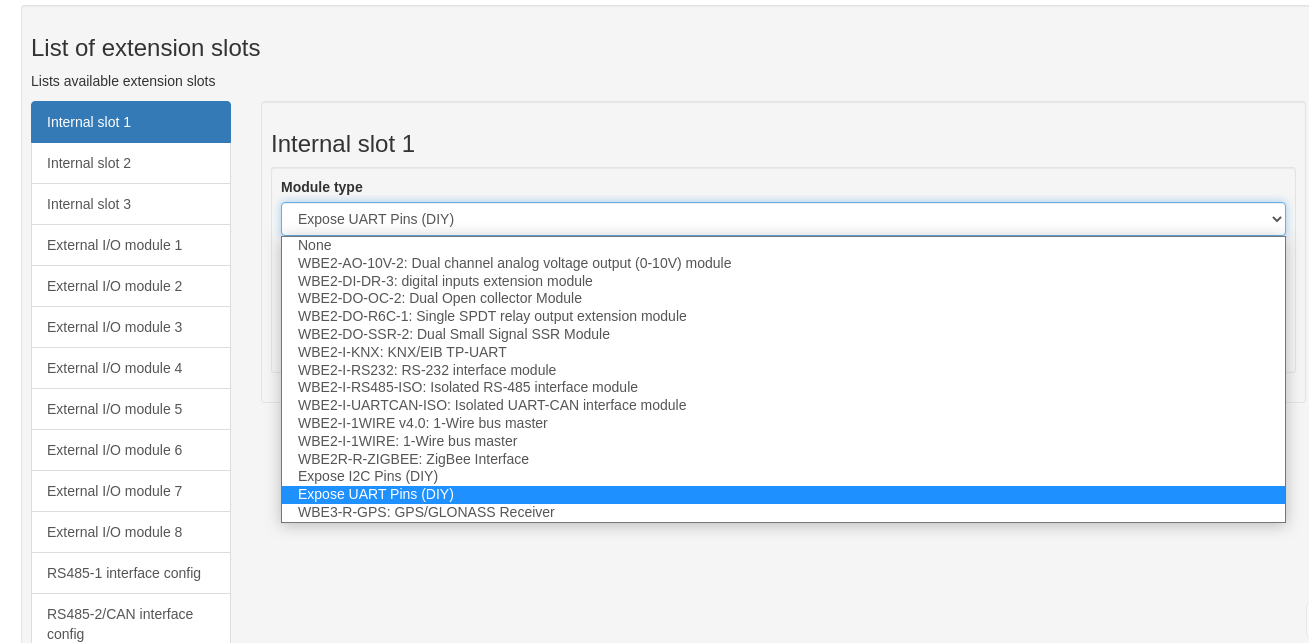Image resolution: width=1309 pixels, height=643 pixels.
Task: Open External I/O module 1 tab
Action: pos(131,245)
